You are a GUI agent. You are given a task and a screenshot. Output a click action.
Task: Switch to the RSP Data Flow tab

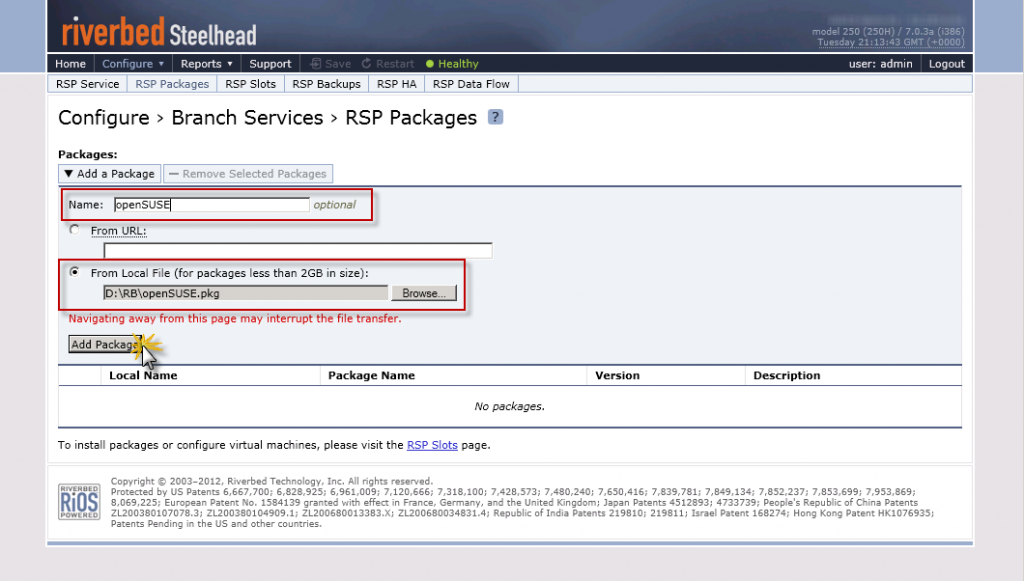tap(471, 84)
